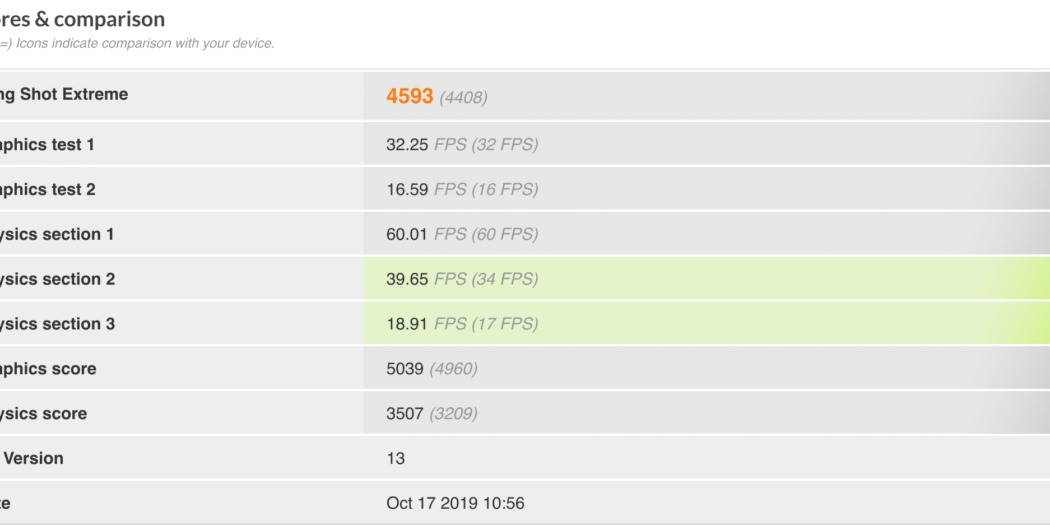Click the scores & comparison heading
1050x525 pixels.
tap(83, 20)
